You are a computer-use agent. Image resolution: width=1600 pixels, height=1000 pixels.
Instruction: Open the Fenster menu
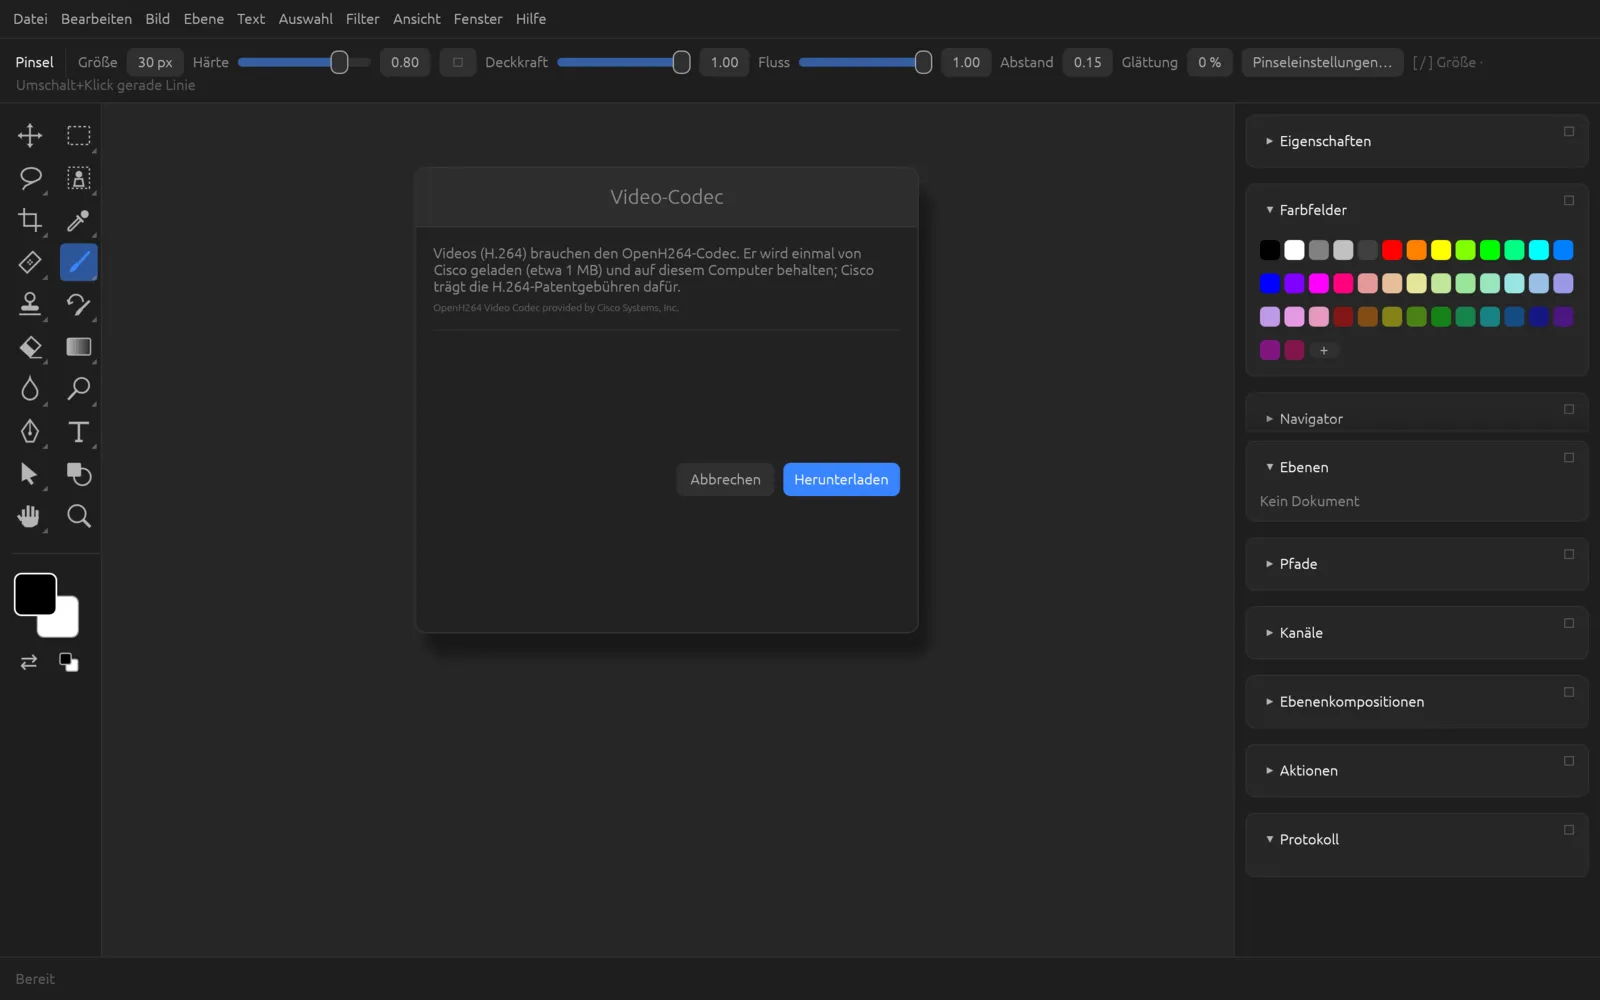click(x=478, y=19)
